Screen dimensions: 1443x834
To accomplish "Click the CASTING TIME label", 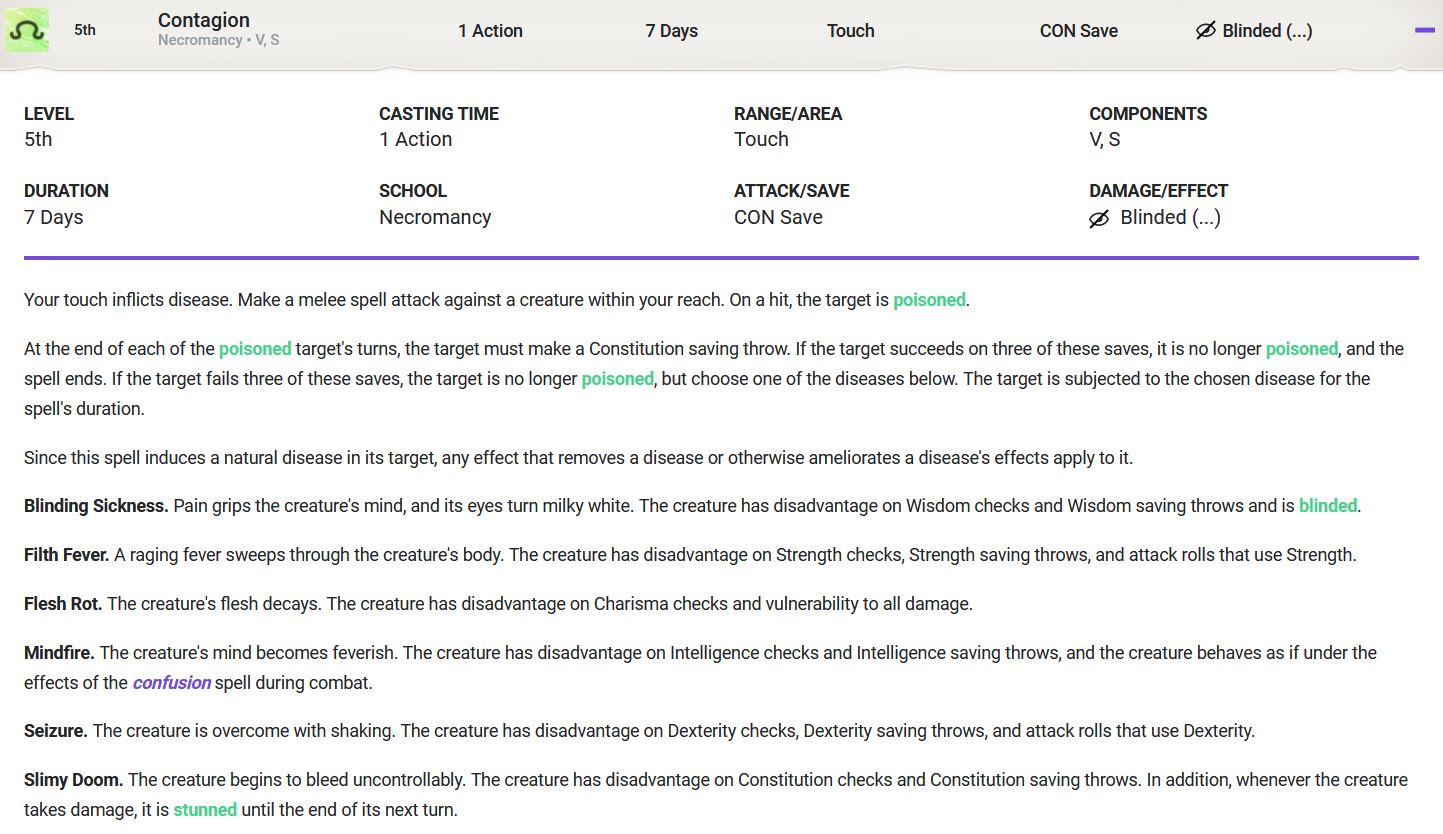I will tap(439, 114).
